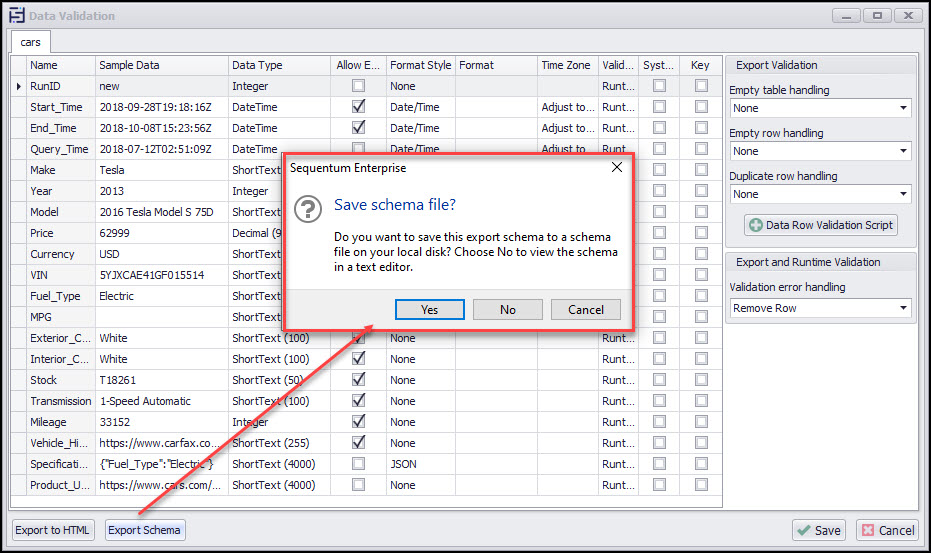Screen dimensions: 931x553
Task: Click the Sample Data column header
Action: (x=160, y=65)
